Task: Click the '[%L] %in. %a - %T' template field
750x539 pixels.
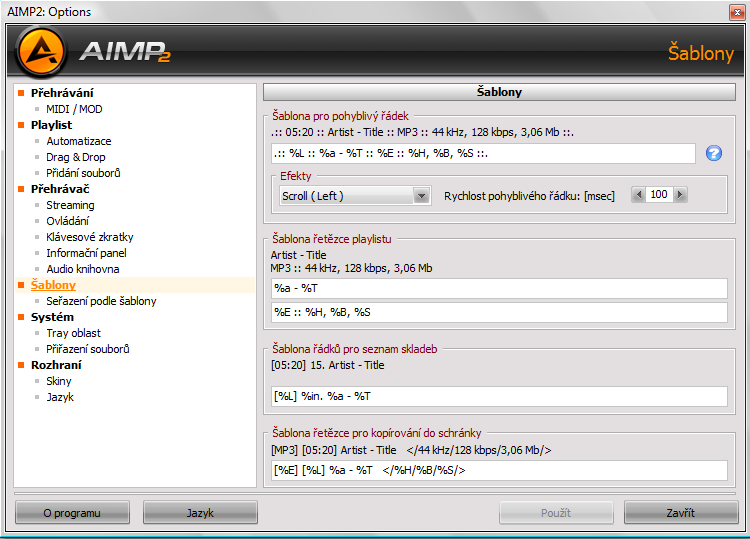Action: click(499, 396)
